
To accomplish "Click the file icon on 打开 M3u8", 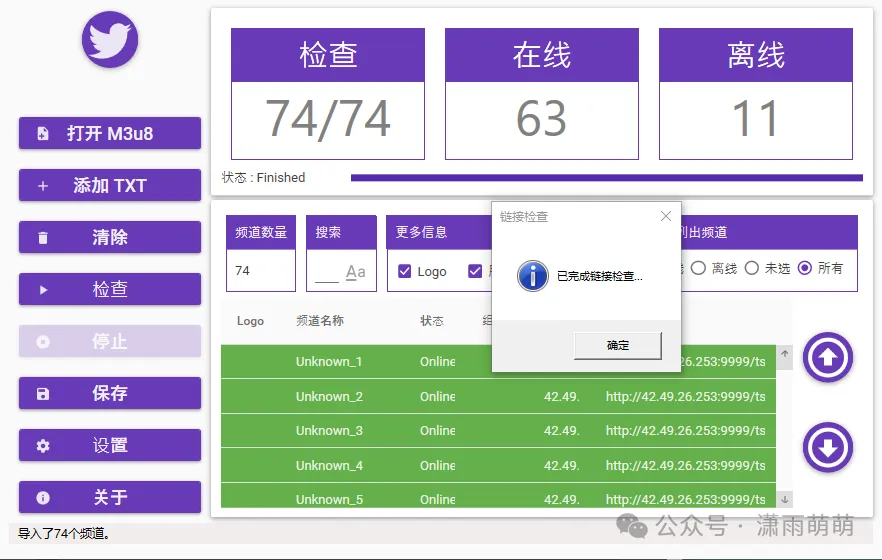I will point(43,134).
